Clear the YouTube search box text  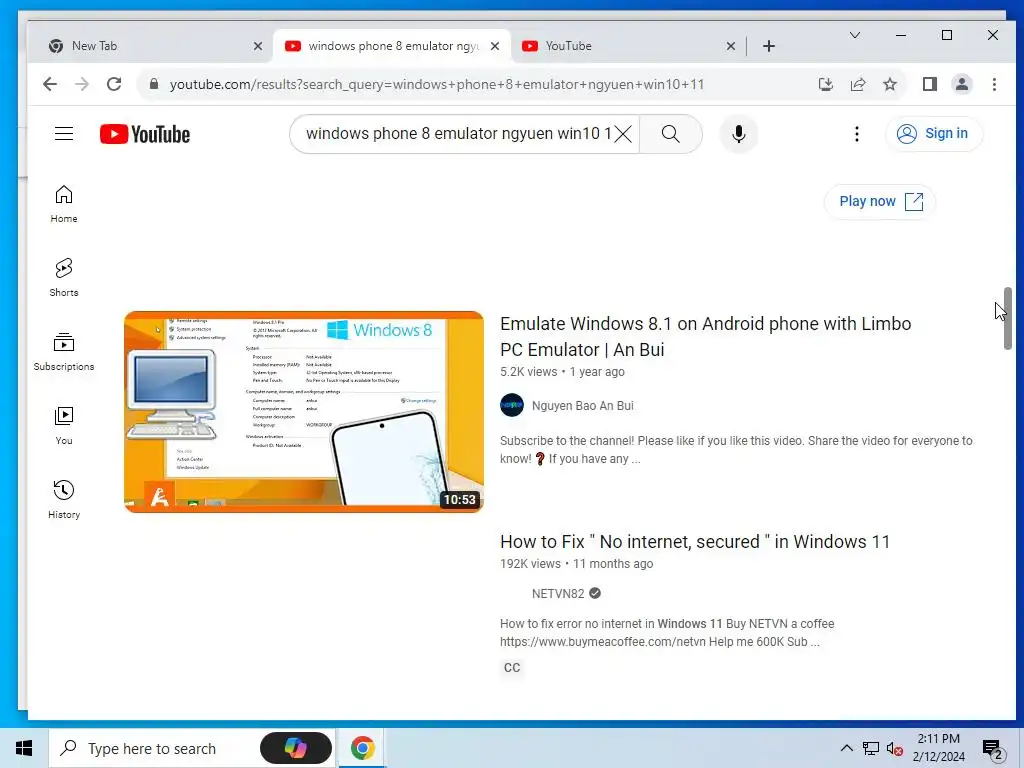(x=624, y=134)
